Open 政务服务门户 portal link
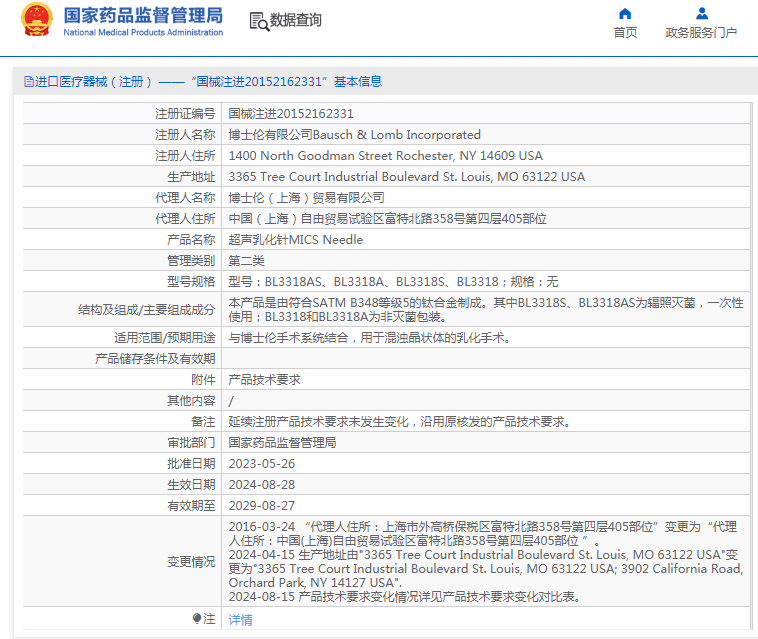Screen dimensions: 758x639 (701, 32)
